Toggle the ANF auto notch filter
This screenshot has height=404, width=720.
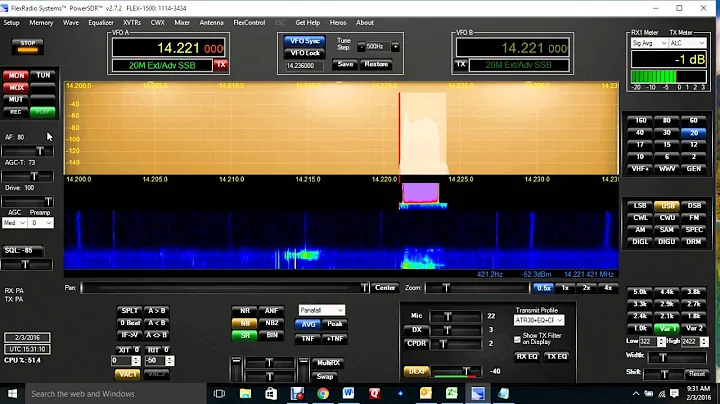coord(271,311)
